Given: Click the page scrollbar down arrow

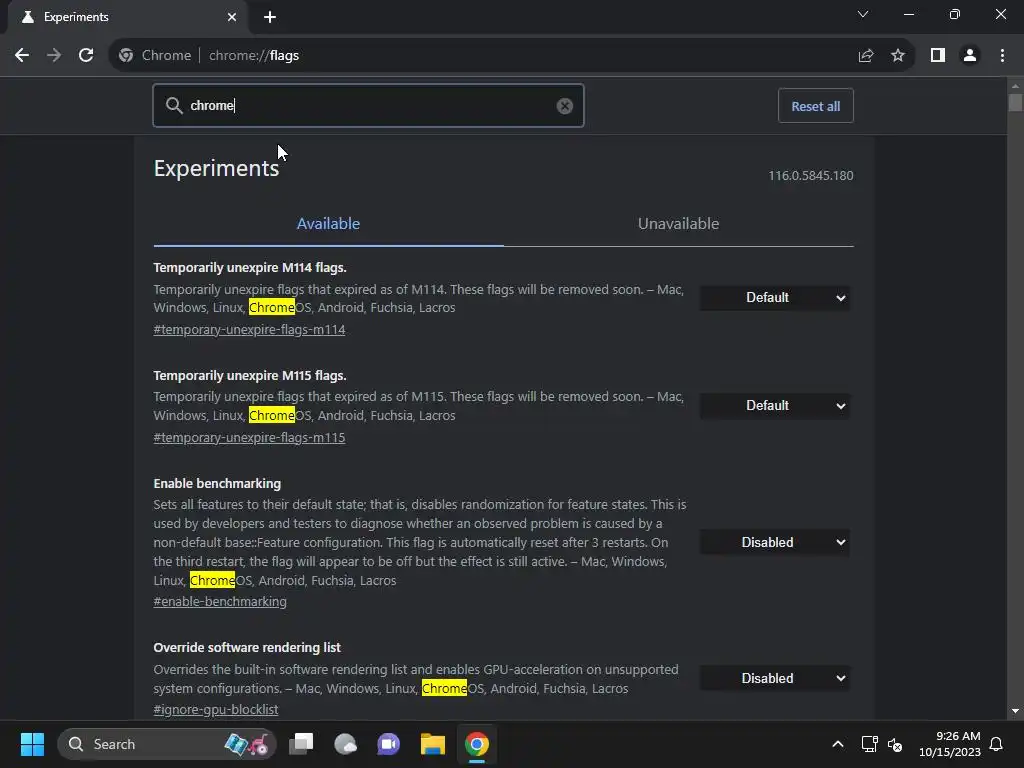Looking at the screenshot, I should point(1015,711).
